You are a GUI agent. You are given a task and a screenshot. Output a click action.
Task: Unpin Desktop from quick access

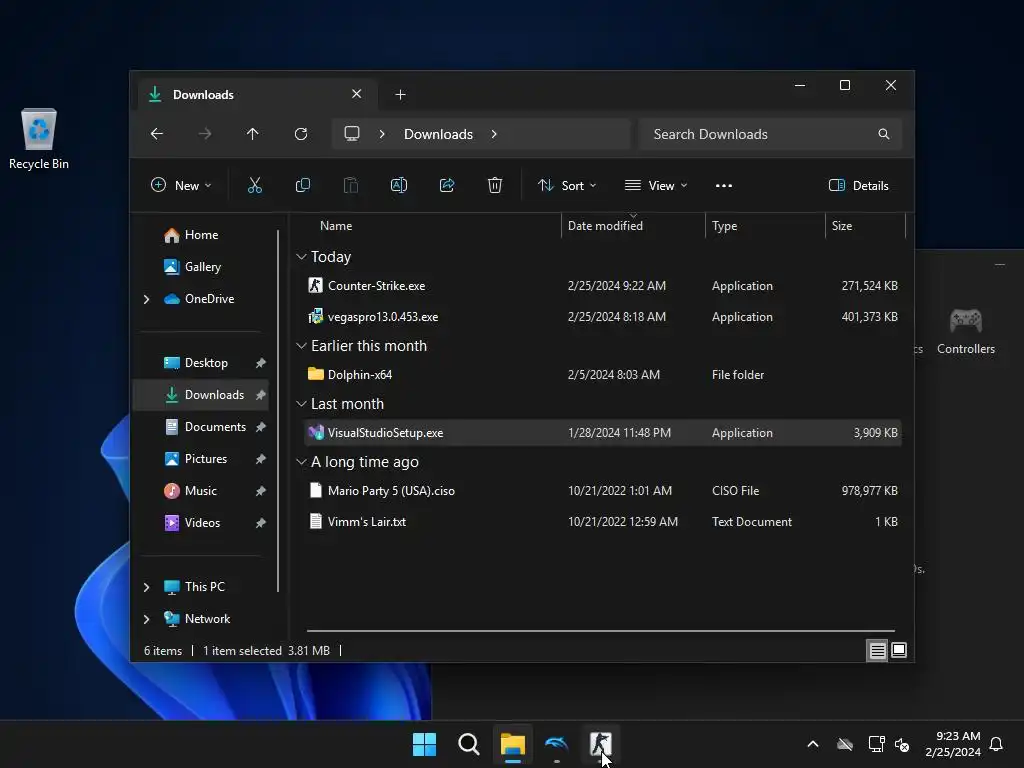pyautogui.click(x=261, y=363)
